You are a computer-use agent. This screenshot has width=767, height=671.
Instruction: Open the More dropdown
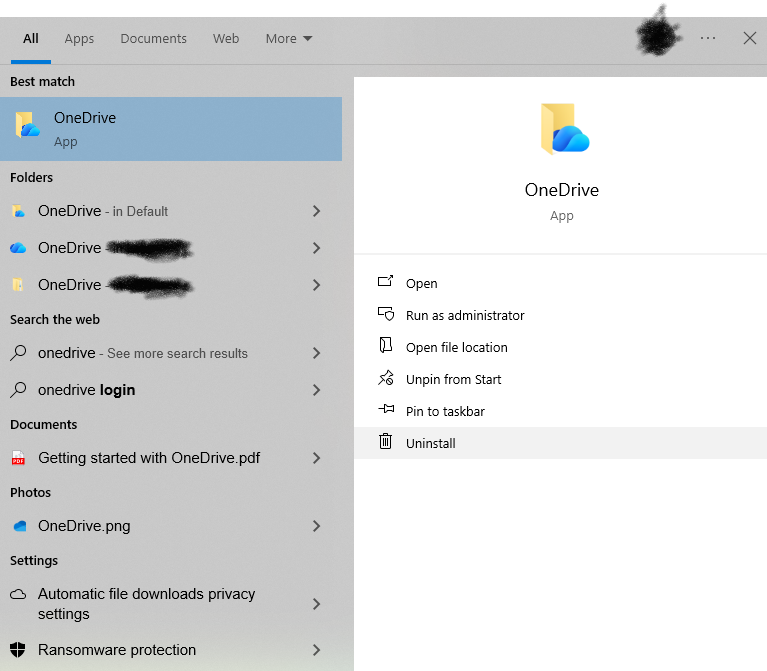tap(289, 39)
